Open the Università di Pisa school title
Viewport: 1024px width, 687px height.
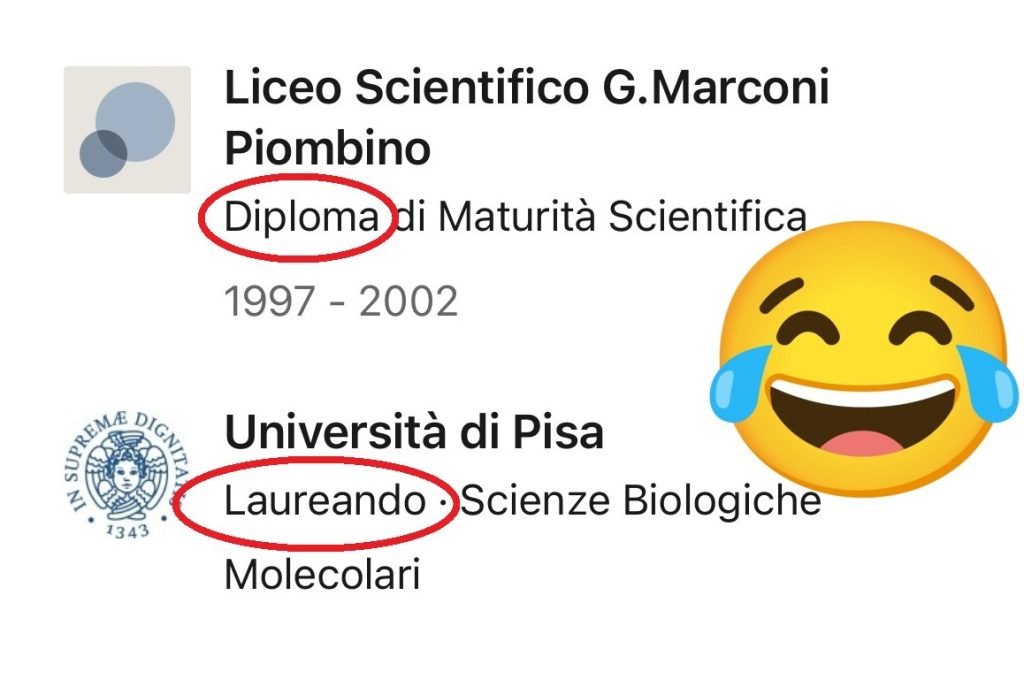414,433
